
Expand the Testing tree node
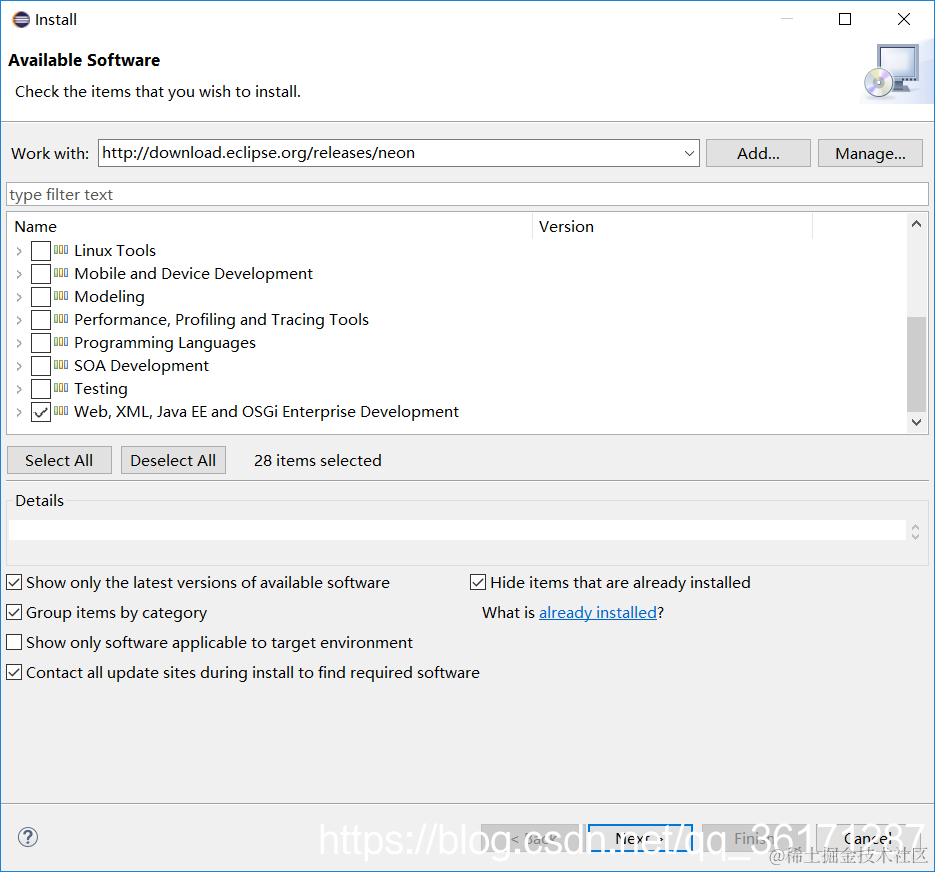19,389
